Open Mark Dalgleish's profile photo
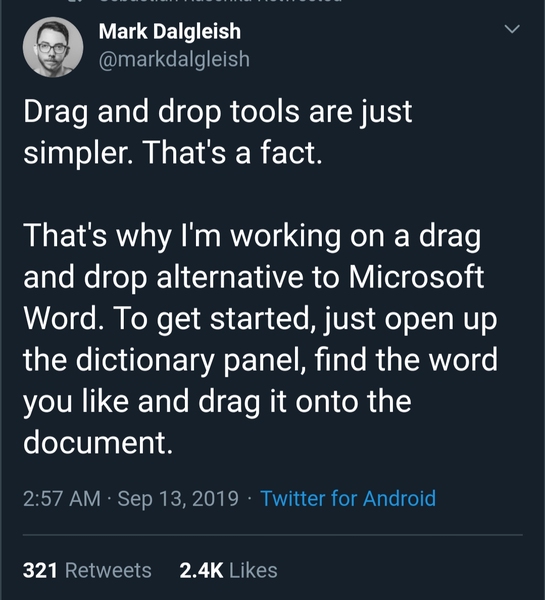The width and height of the screenshot is (545, 600). click(53, 47)
